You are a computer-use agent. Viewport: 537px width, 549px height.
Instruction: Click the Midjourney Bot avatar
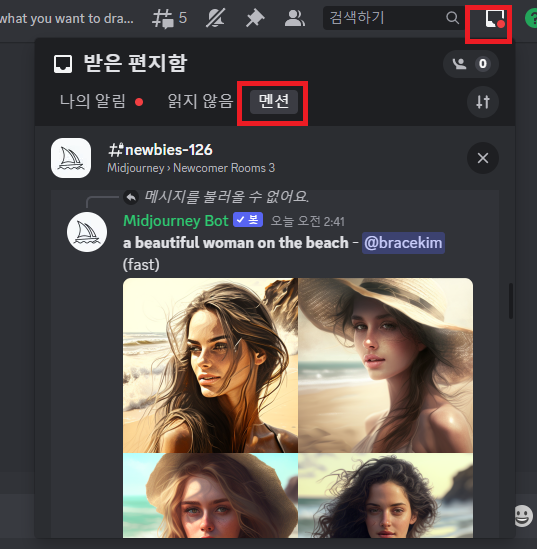point(87,232)
